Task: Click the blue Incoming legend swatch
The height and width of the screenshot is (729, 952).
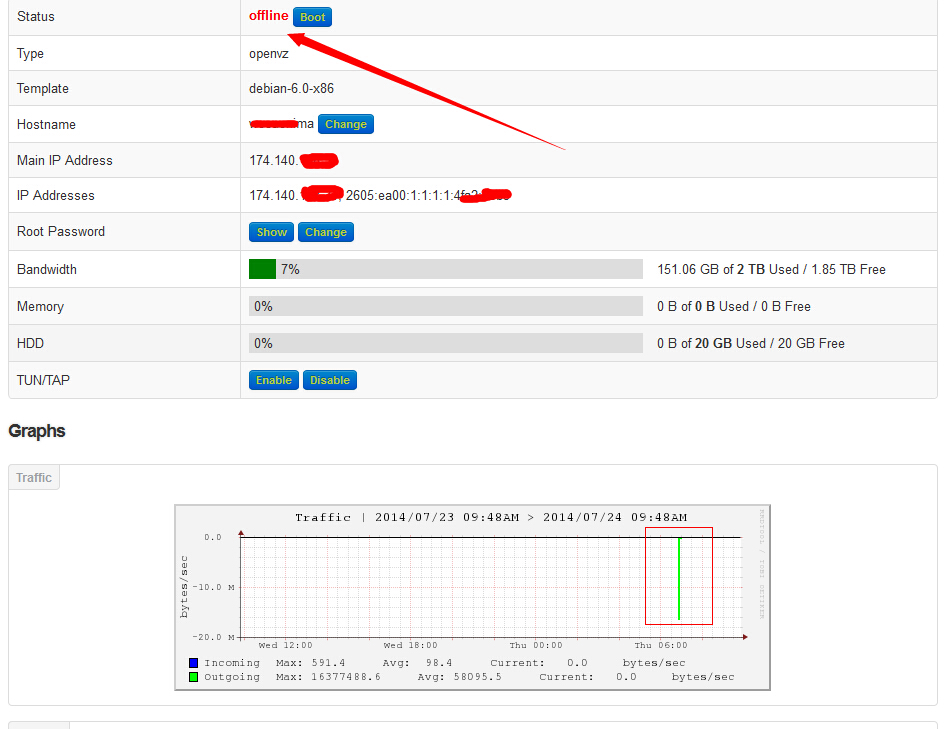Action: 194,663
